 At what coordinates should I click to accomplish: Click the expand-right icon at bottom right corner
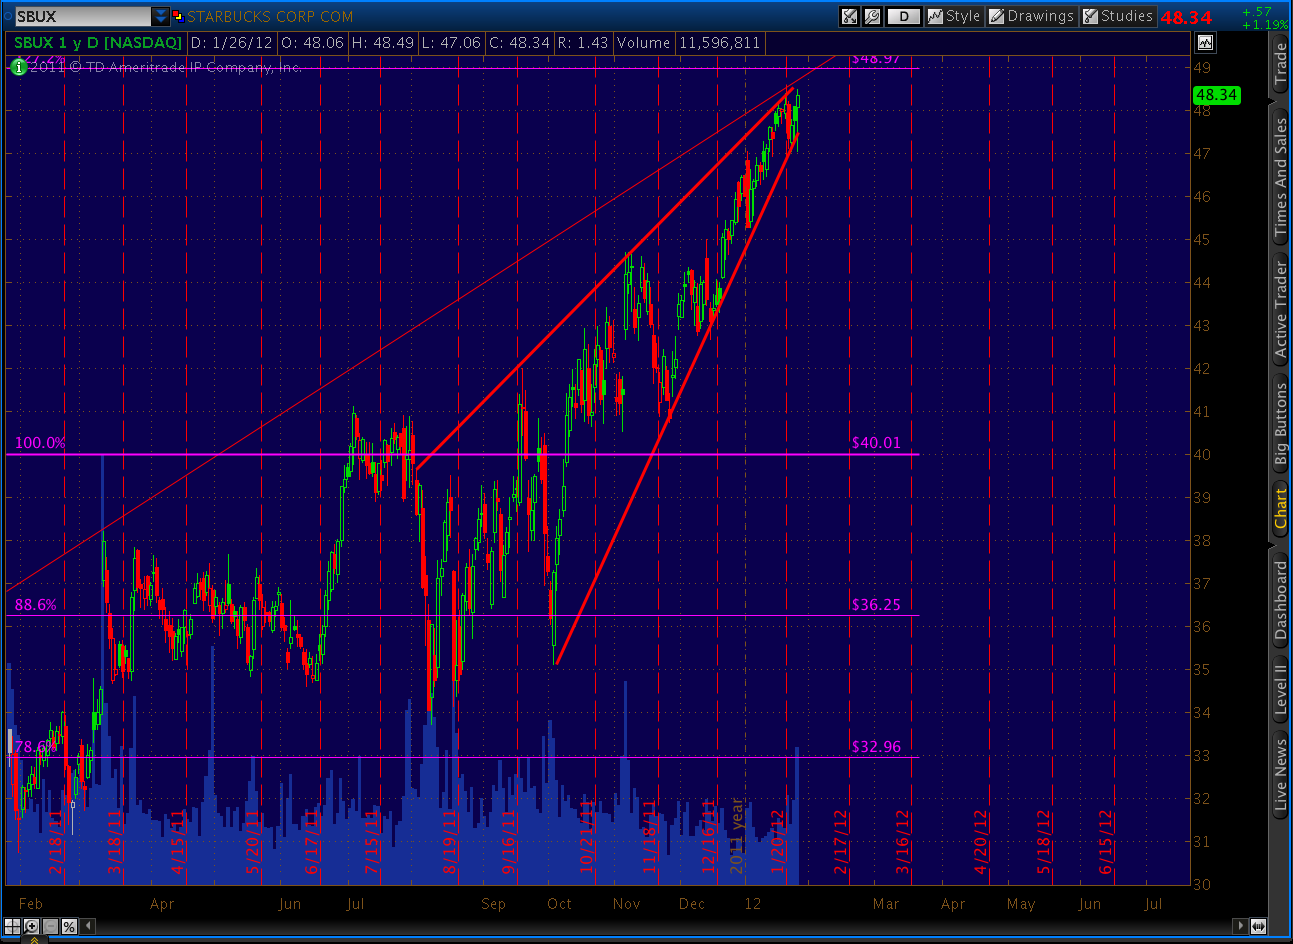click(x=1258, y=926)
